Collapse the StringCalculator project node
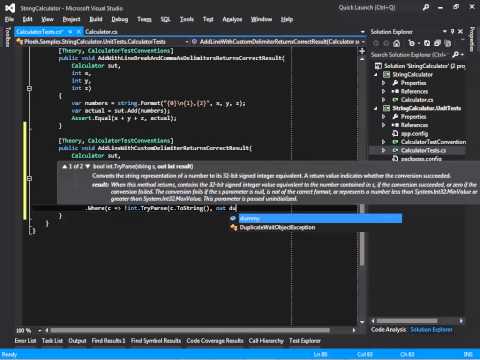Screen dimensions: 480x360 click(x=376, y=75)
